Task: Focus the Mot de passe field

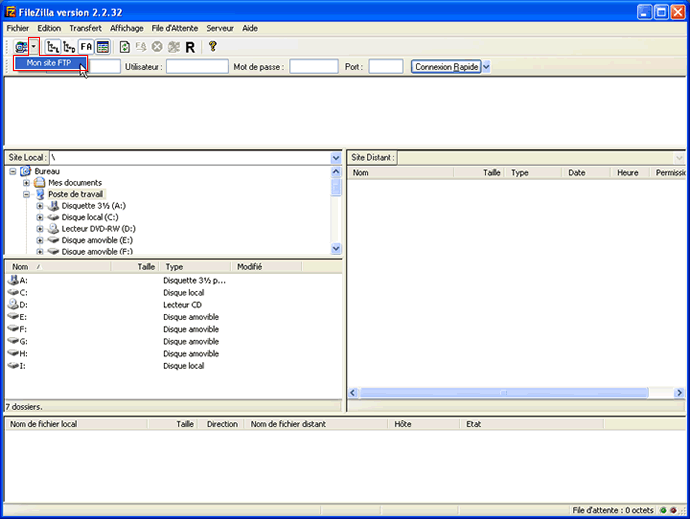Action: [314, 66]
